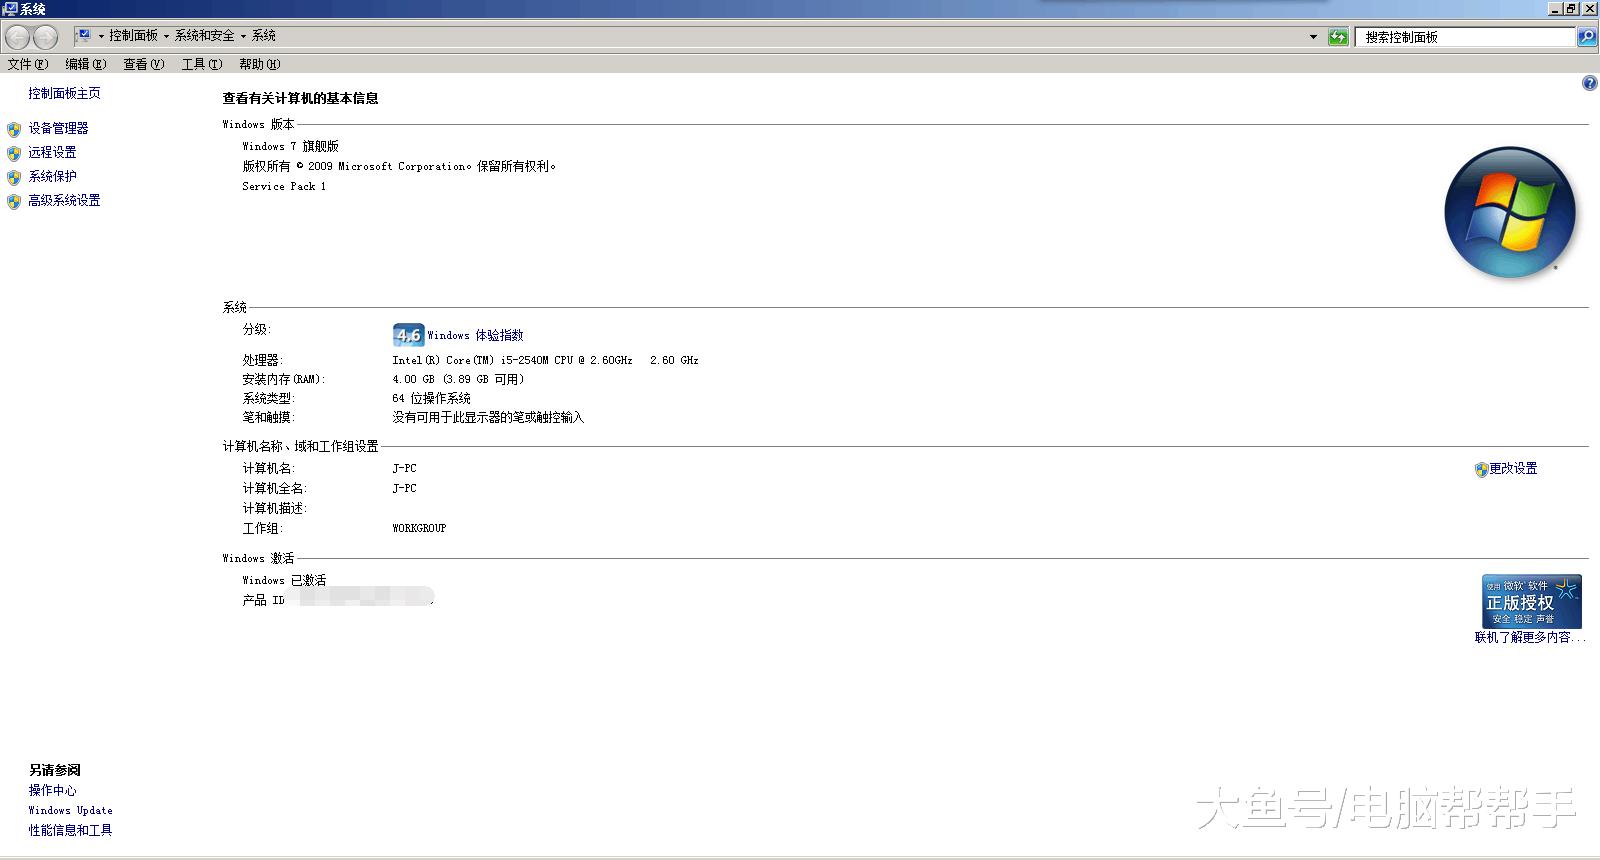Go to 控制面板主页 in the left pane
The width and height of the screenshot is (1600, 860).
pyautogui.click(x=65, y=93)
